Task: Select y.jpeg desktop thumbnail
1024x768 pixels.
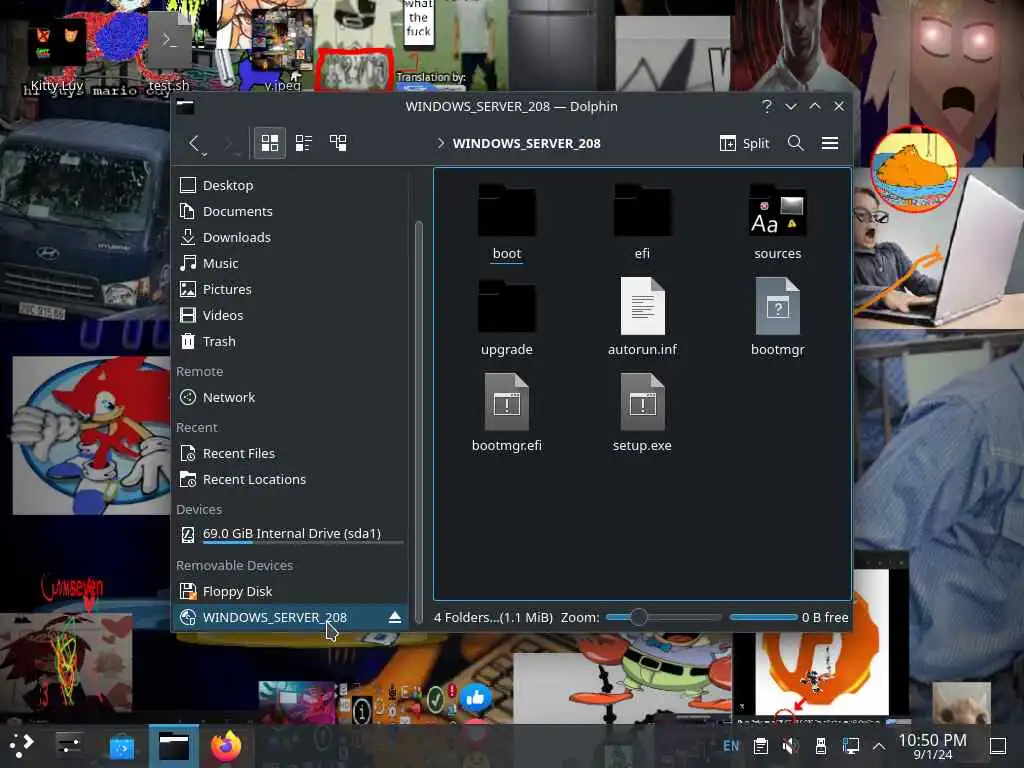Action: pyautogui.click(x=282, y=51)
